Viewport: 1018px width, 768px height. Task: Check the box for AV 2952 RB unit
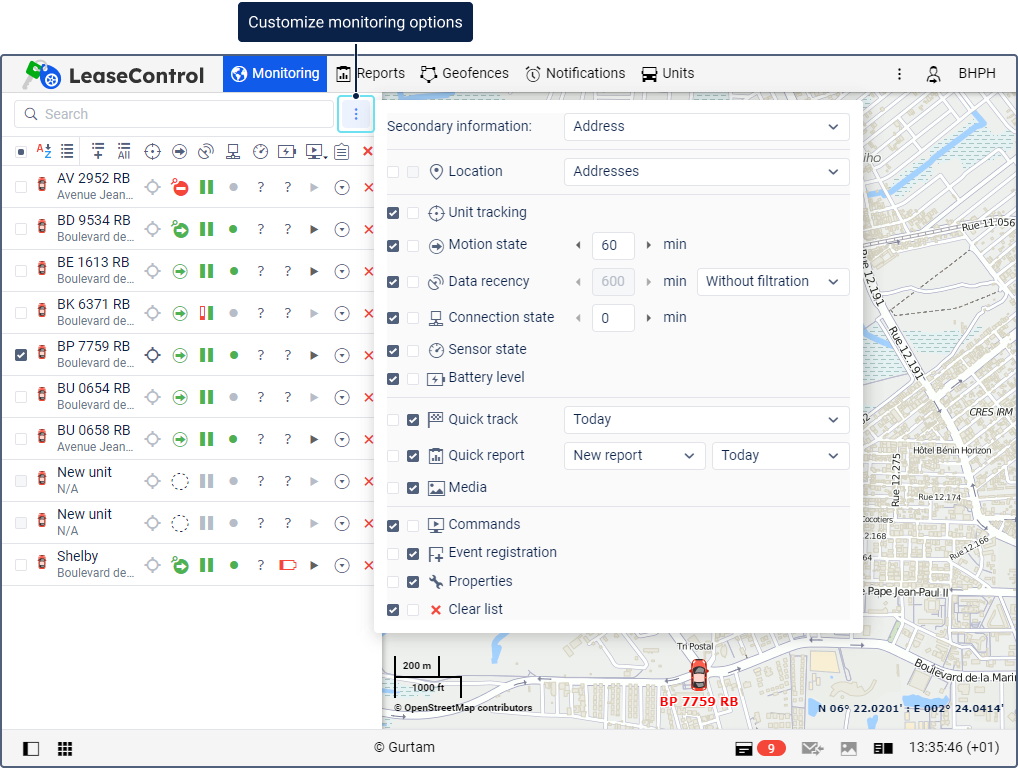pyautogui.click(x=21, y=187)
